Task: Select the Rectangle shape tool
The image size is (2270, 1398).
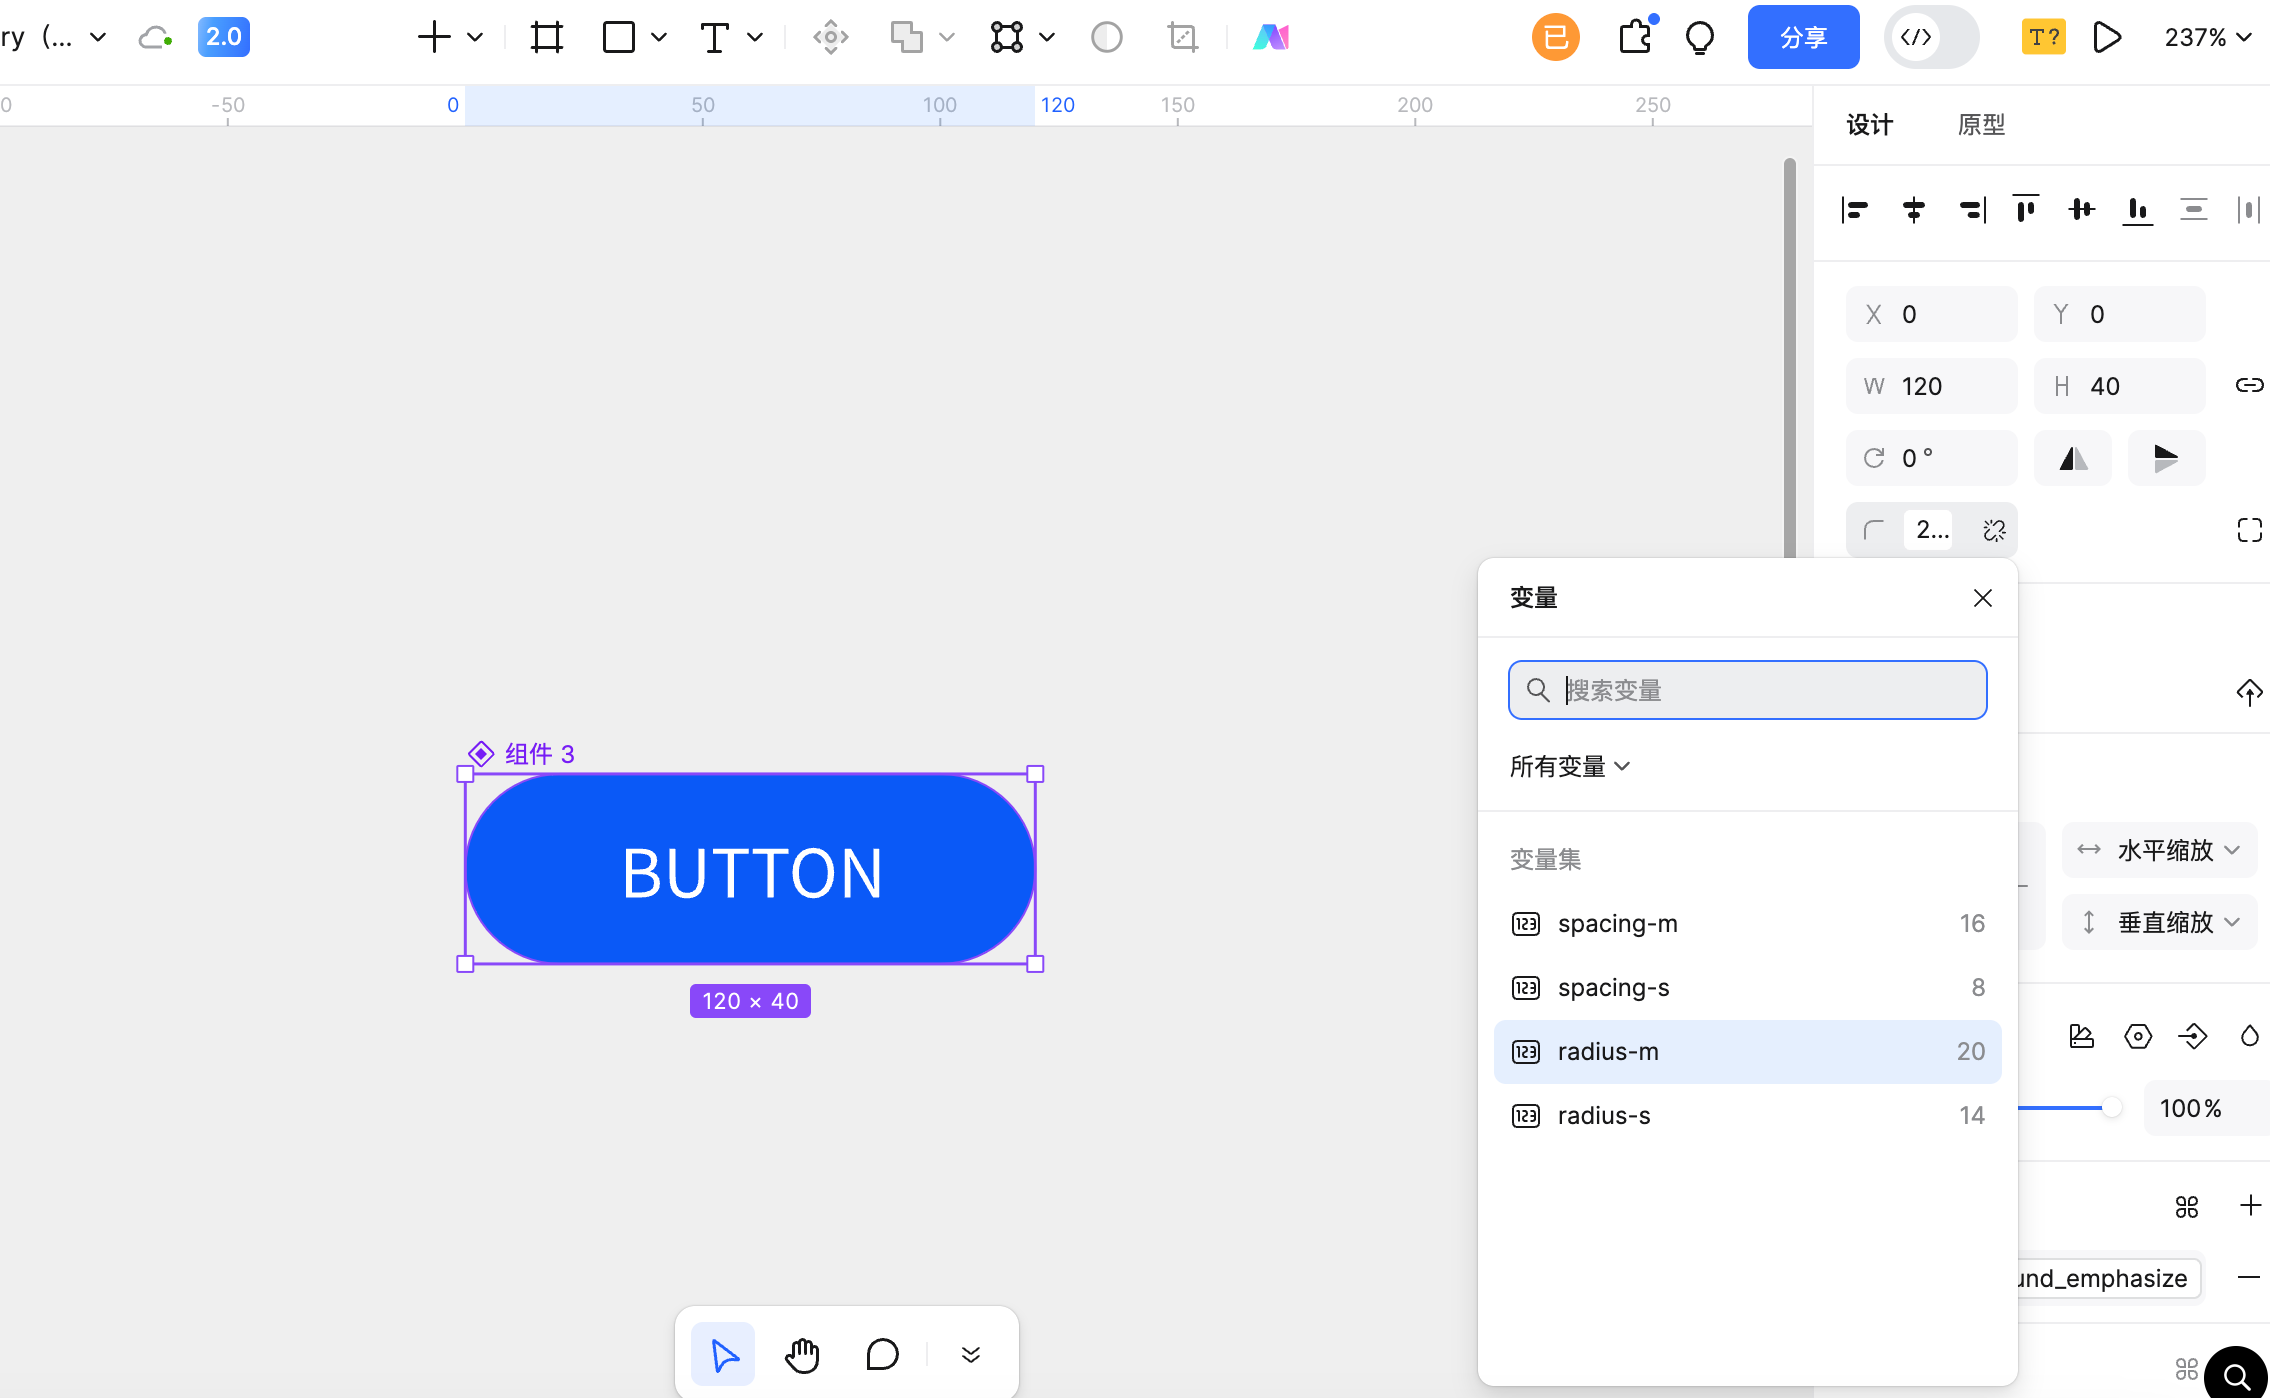Action: 619,37
